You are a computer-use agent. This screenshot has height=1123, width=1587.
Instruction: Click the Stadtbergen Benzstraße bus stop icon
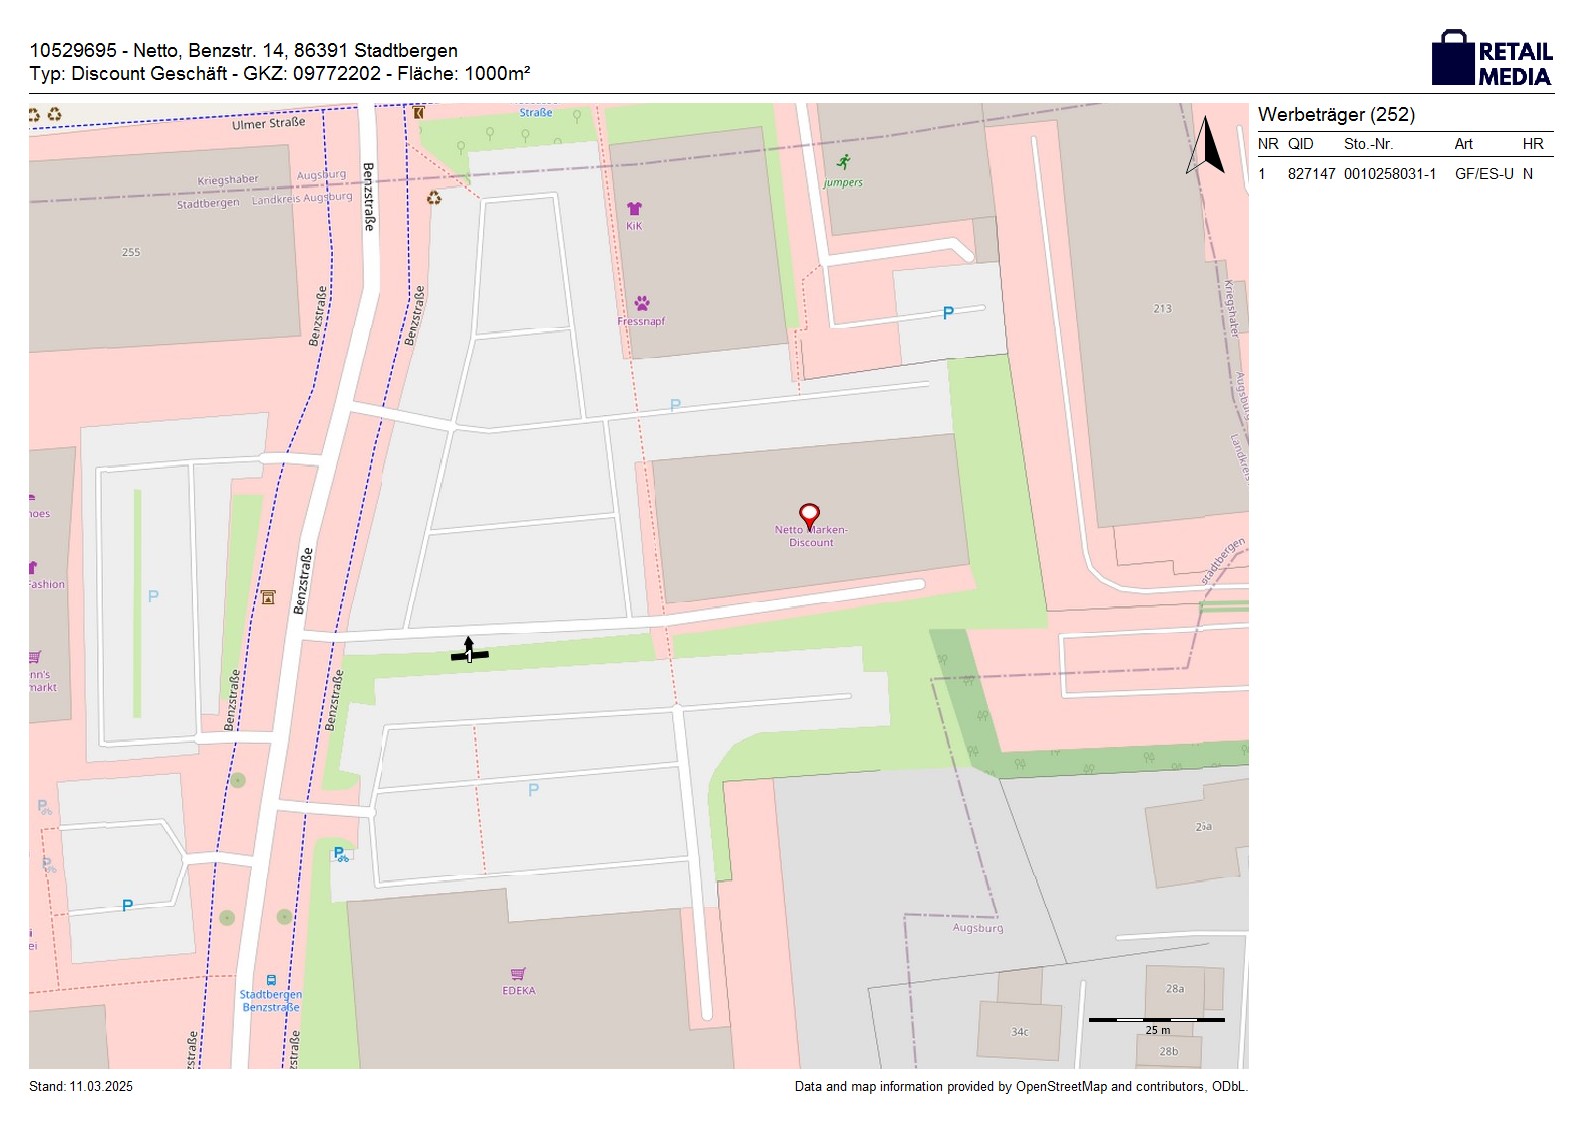[x=271, y=980]
